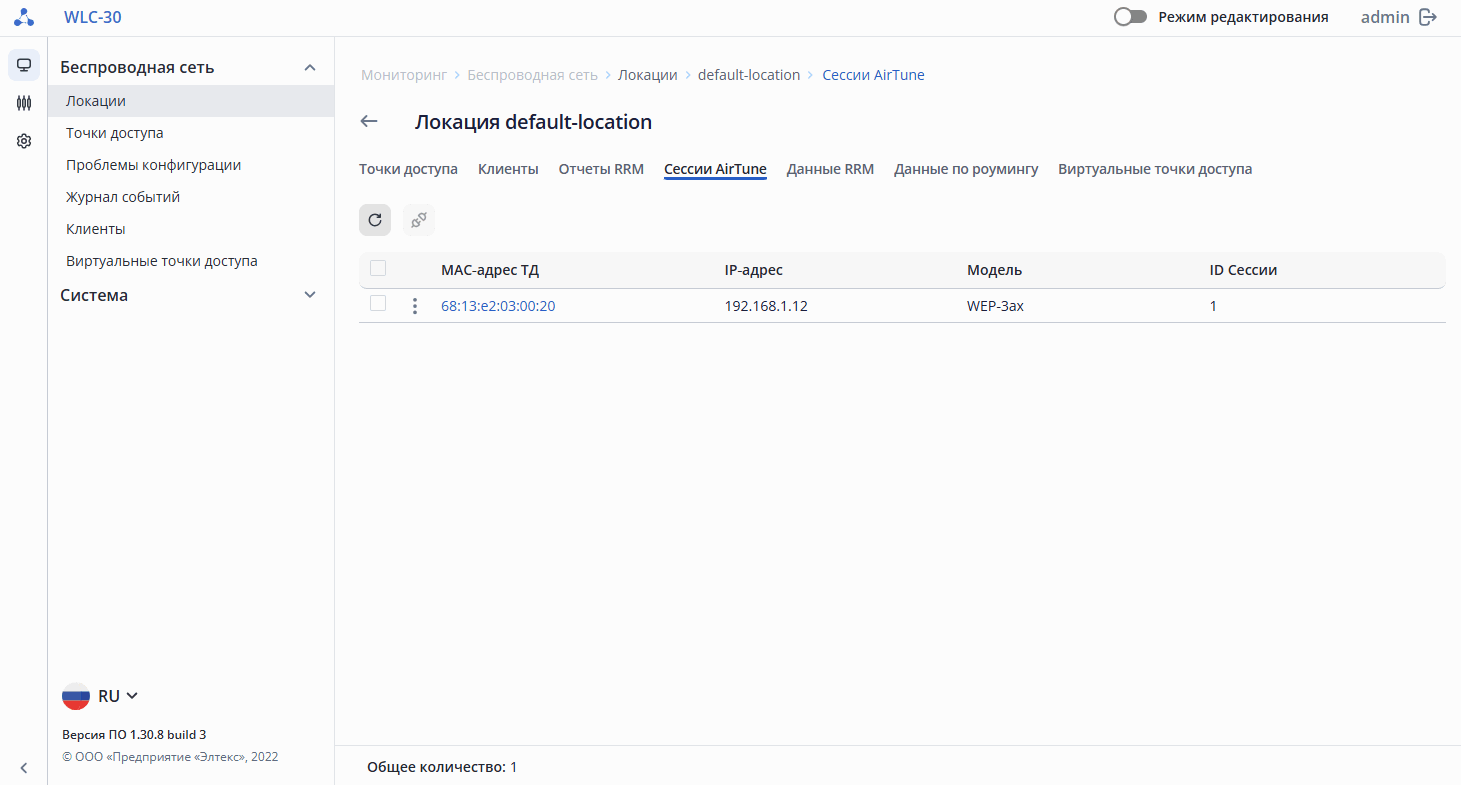Open the monitoring section icon in sidebar
Image resolution: width=1461 pixels, height=785 pixels.
click(24, 65)
